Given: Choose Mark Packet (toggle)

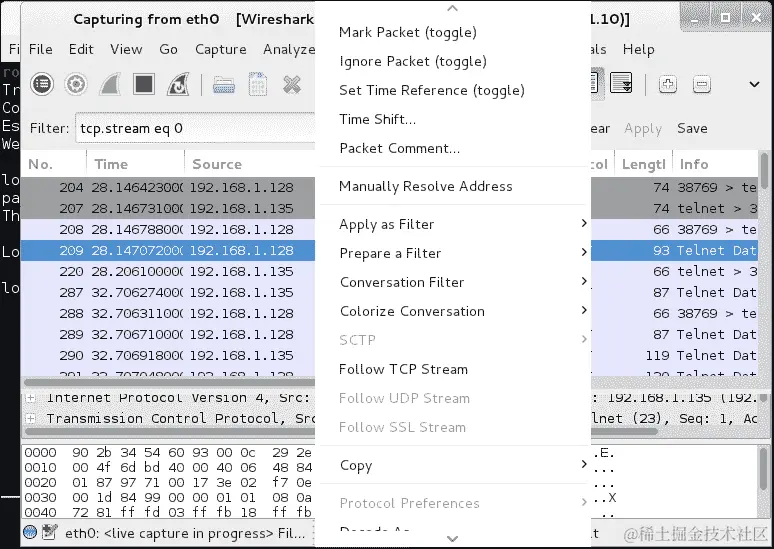Looking at the screenshot, I should pos(452,33).
